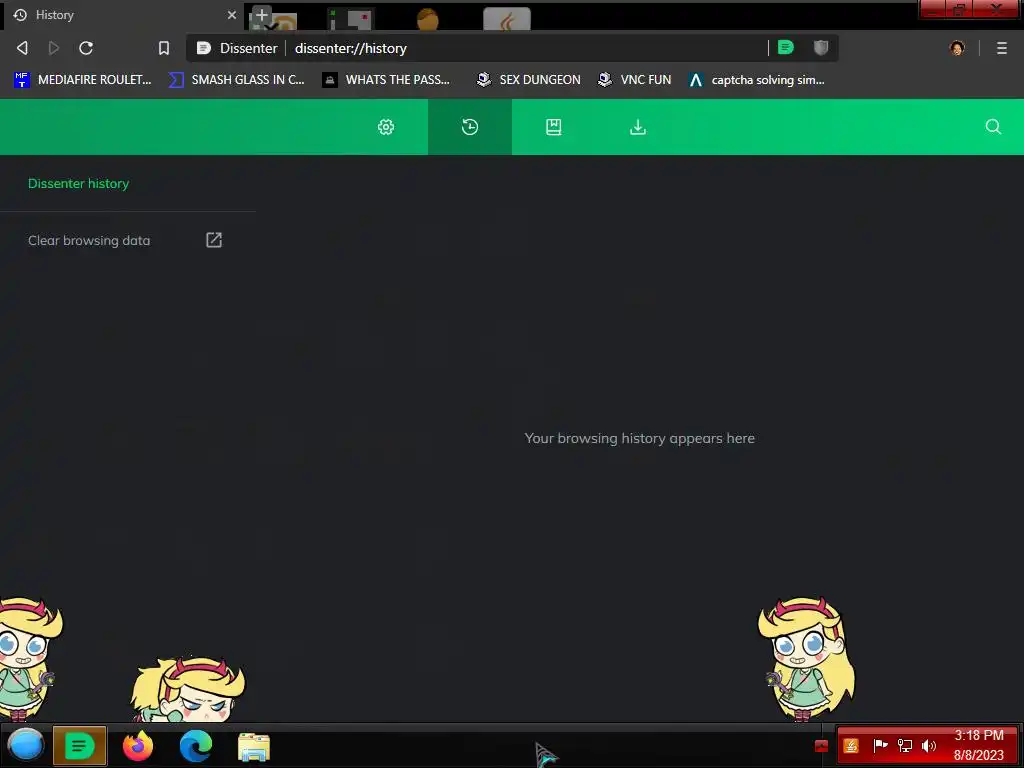The height and width of the screenshot is (768, 1024).
Task: Open the Start orb in taskbar
Action: click(25, 745)
